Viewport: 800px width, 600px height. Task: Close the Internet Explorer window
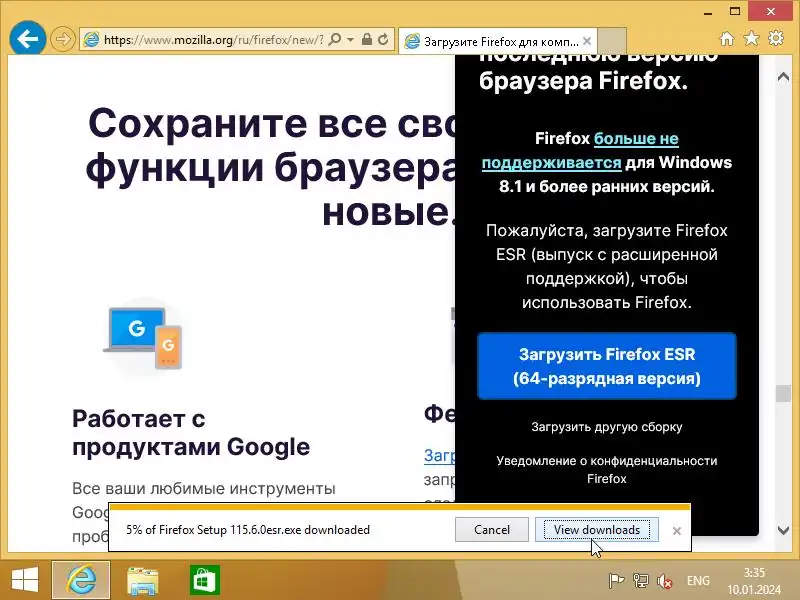click(771, 11)
